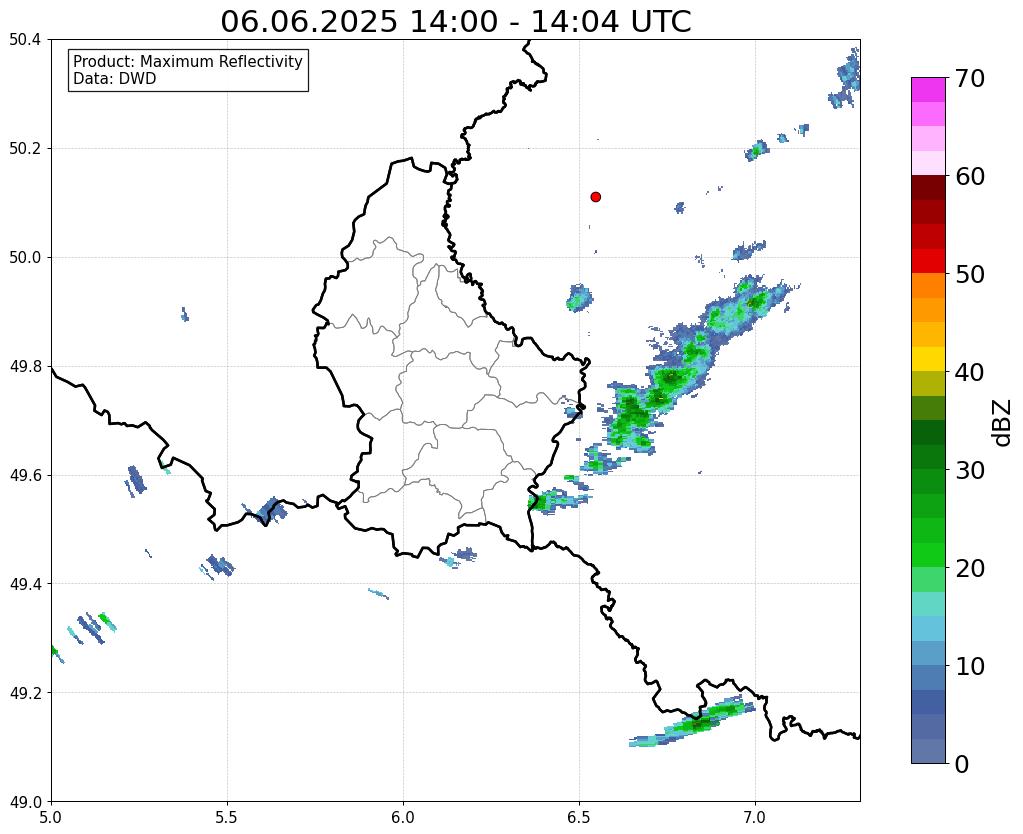Click the colorbar tick label 40
1023x834 pixels.
969,372
